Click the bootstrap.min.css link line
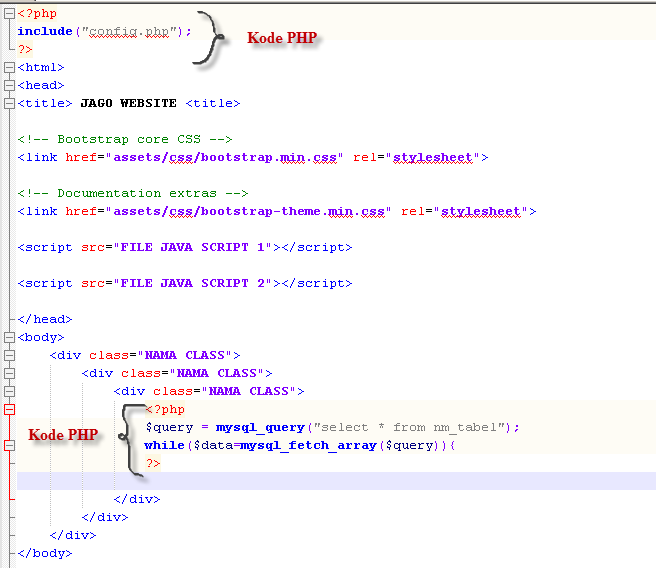This screenshot has width=656, height=568. [x=253, y=158]
